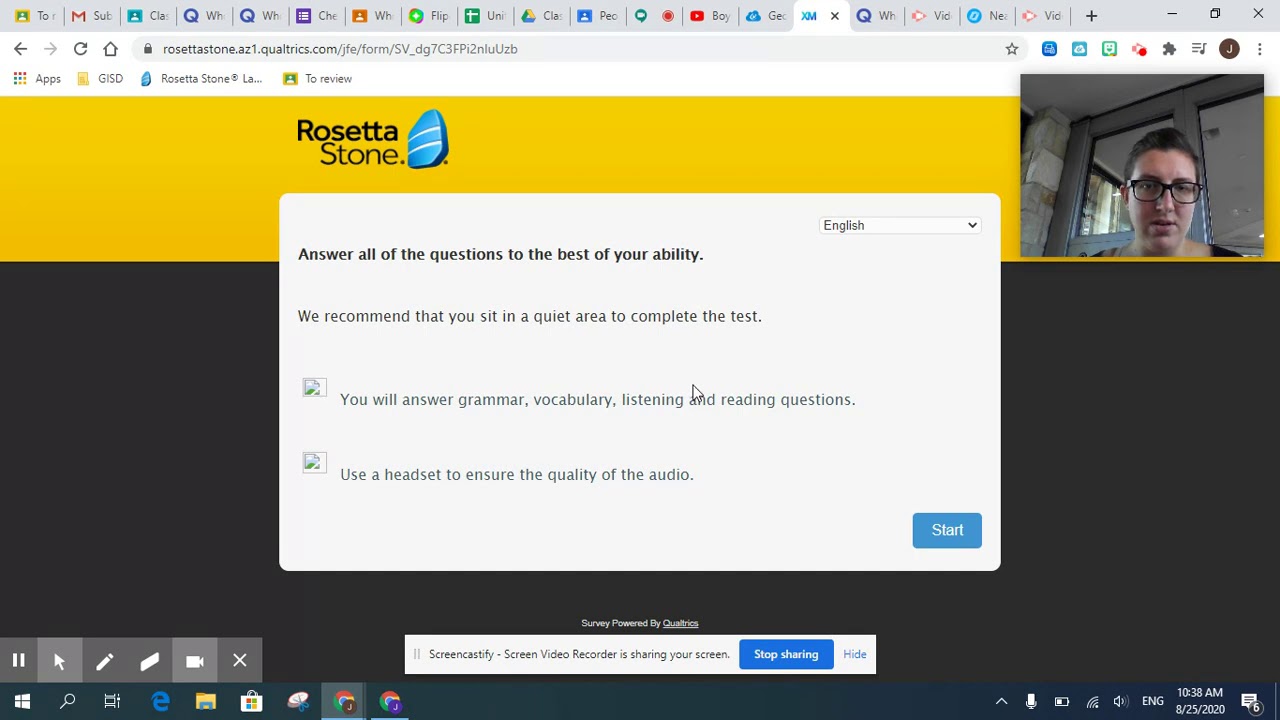
Task: Open the Windows notification center
Action: [x=1251, y=702]
